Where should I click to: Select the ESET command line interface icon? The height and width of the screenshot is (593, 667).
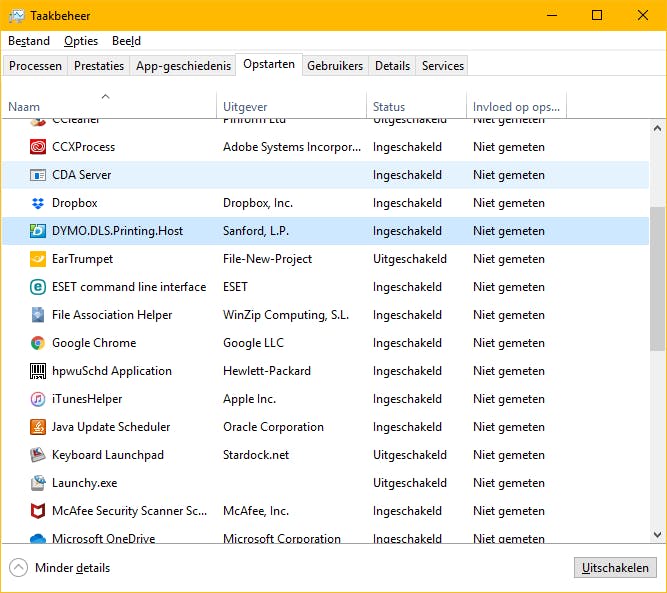tap(38, 287)
